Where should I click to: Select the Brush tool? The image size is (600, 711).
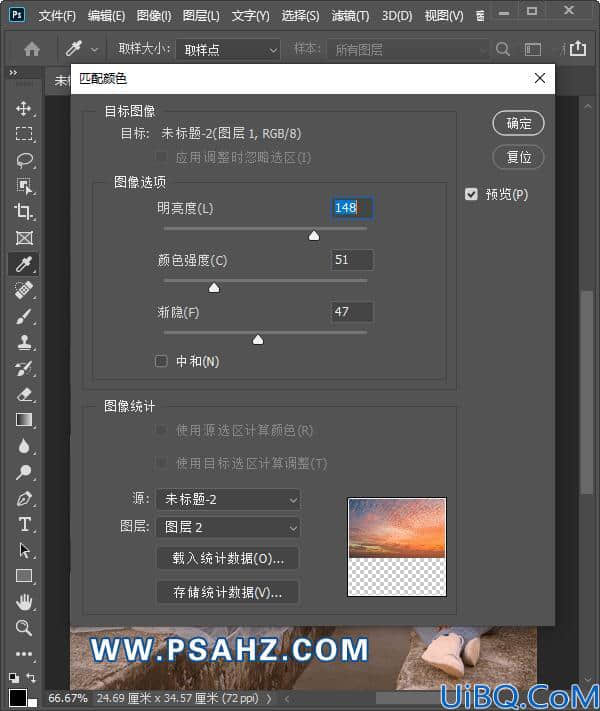point(24,316)
